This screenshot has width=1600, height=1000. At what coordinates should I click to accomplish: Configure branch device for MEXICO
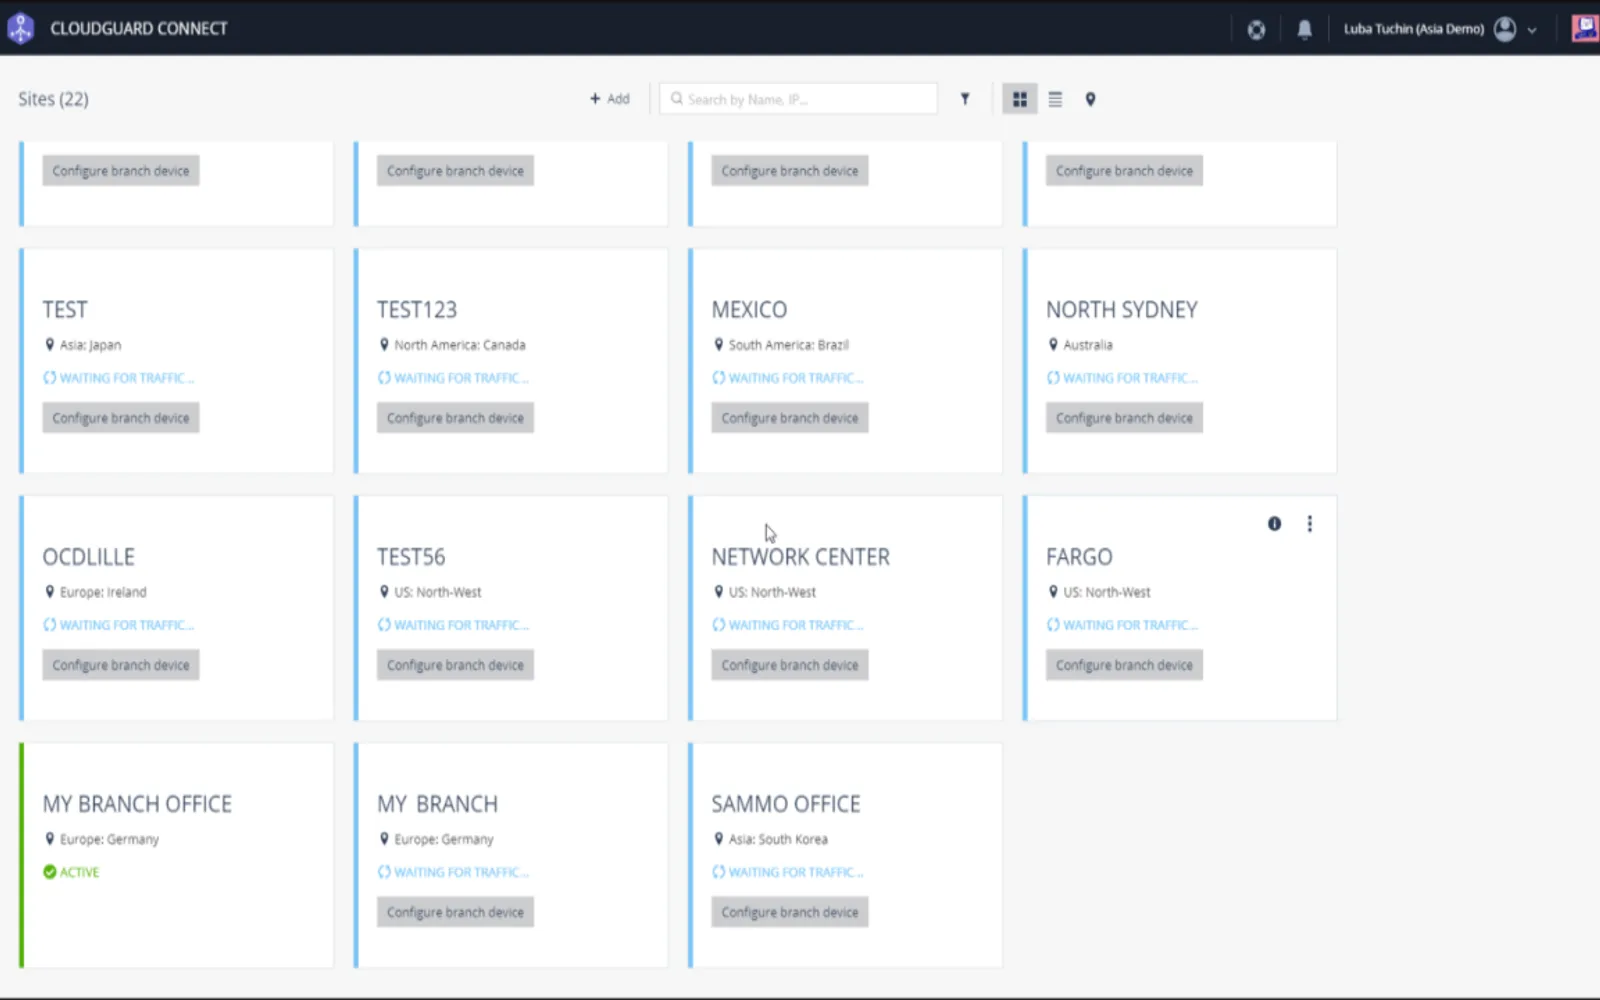pyautogui.click(x=790, y=418)
